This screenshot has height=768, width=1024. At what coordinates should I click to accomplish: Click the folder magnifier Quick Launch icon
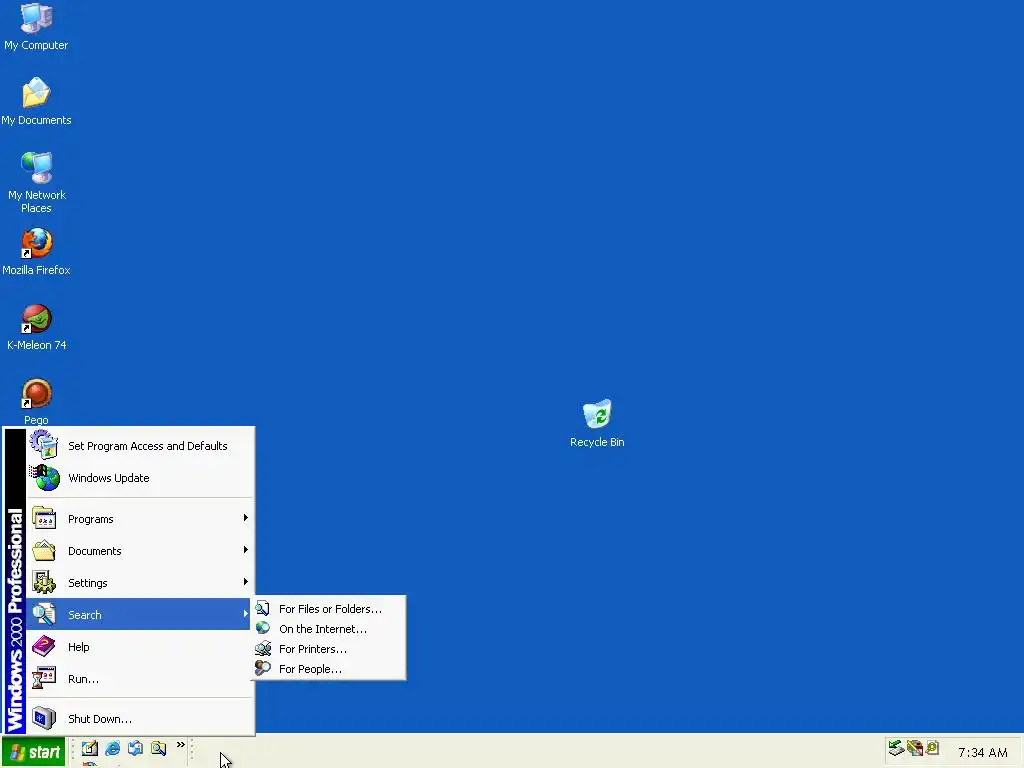pos(158,748)
